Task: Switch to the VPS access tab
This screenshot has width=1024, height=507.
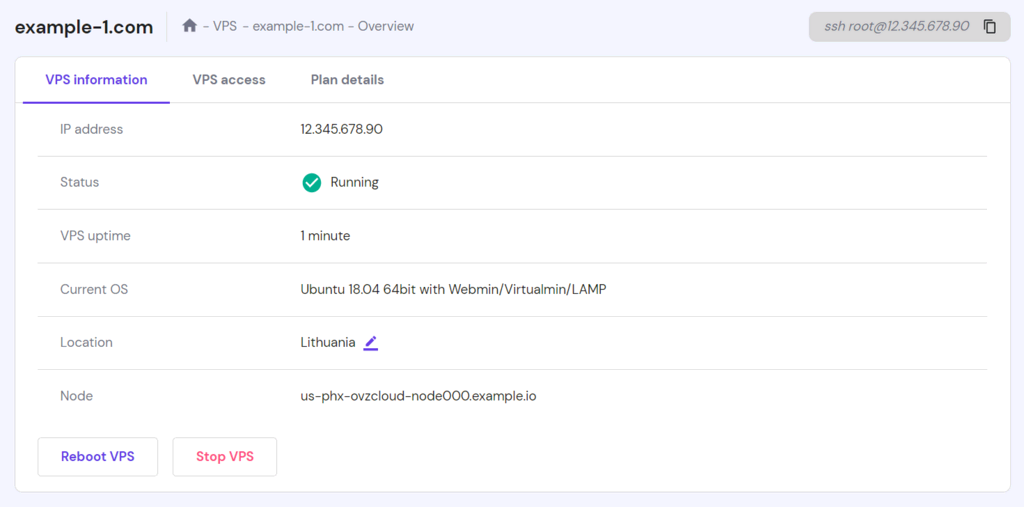Action: (229, 80)
